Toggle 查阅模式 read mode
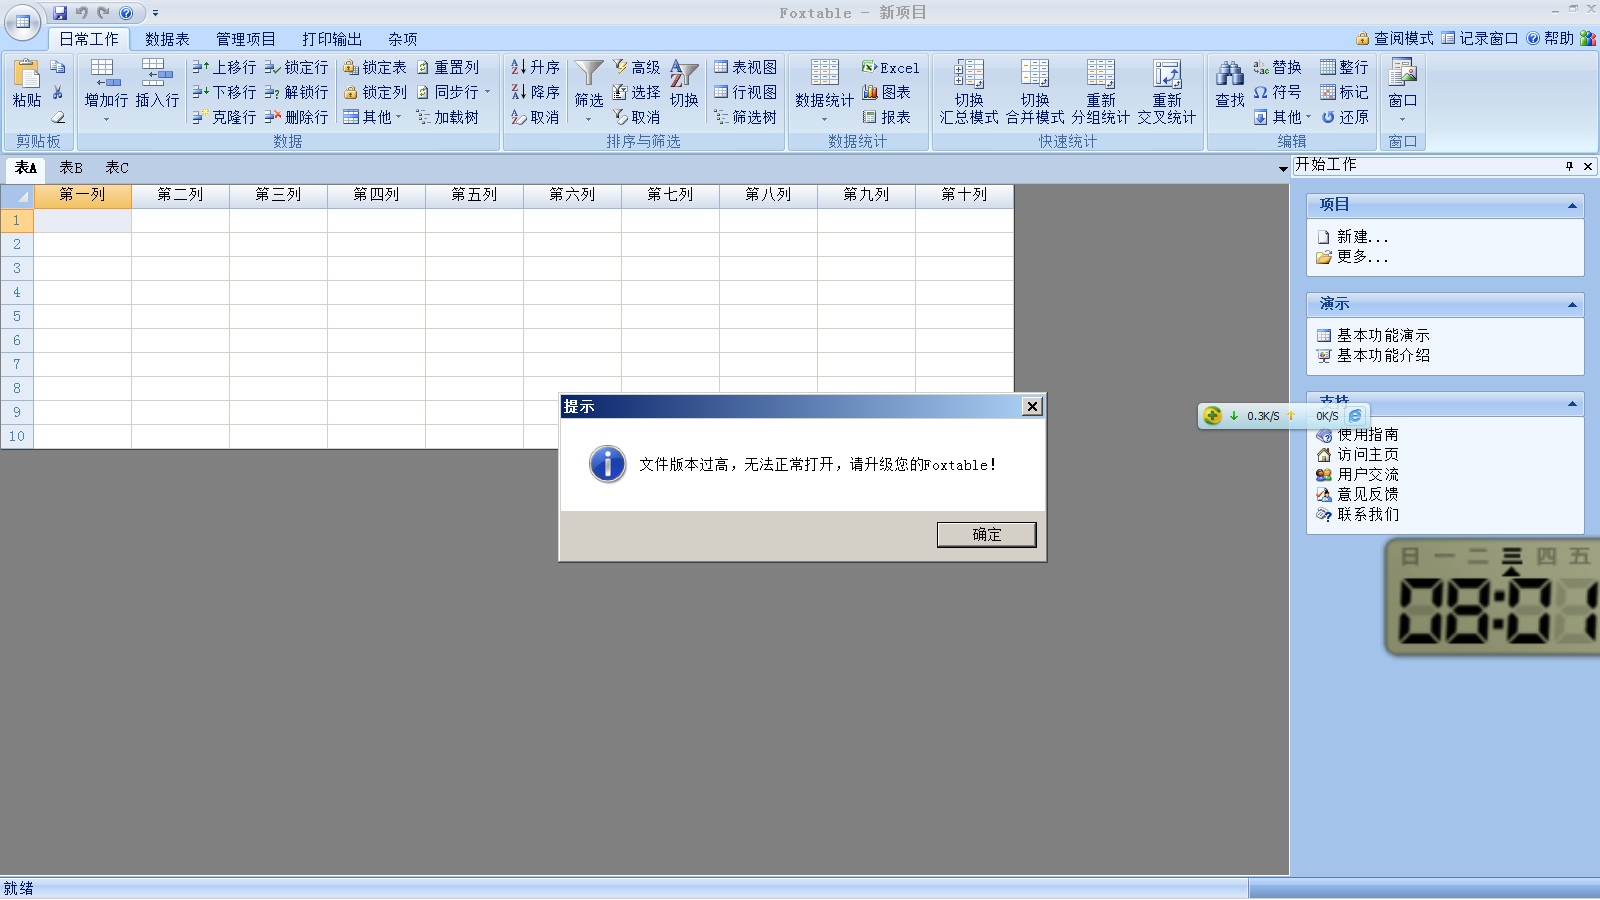The image size is (1600, 900). pyautogui.click(x=1395, y=38)
